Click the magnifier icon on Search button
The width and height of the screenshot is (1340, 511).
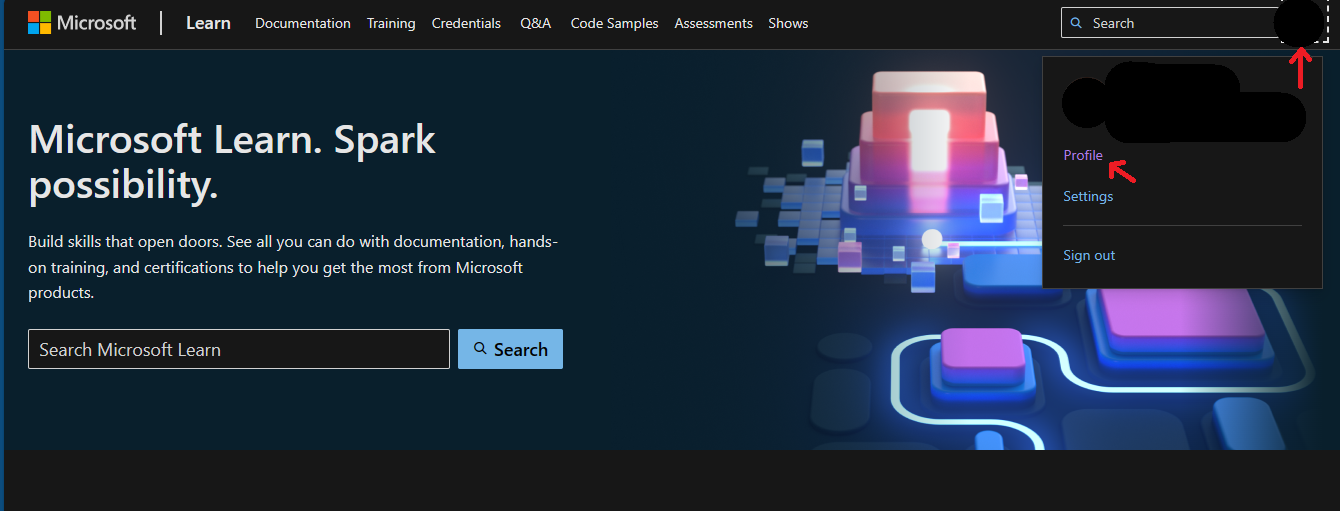coord(480,348)
